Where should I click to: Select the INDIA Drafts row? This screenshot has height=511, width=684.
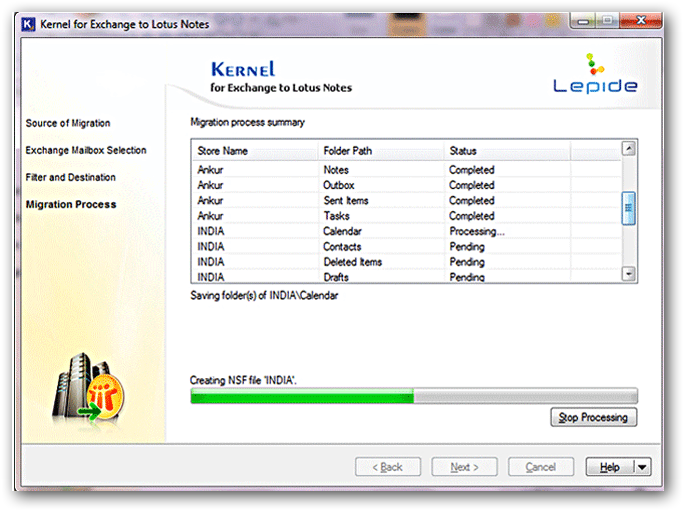click(407, 277)
